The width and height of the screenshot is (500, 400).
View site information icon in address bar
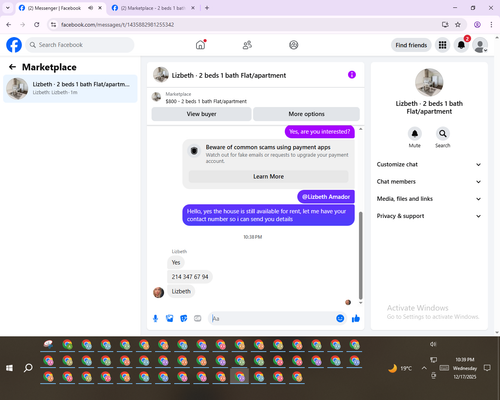[53, 25]
